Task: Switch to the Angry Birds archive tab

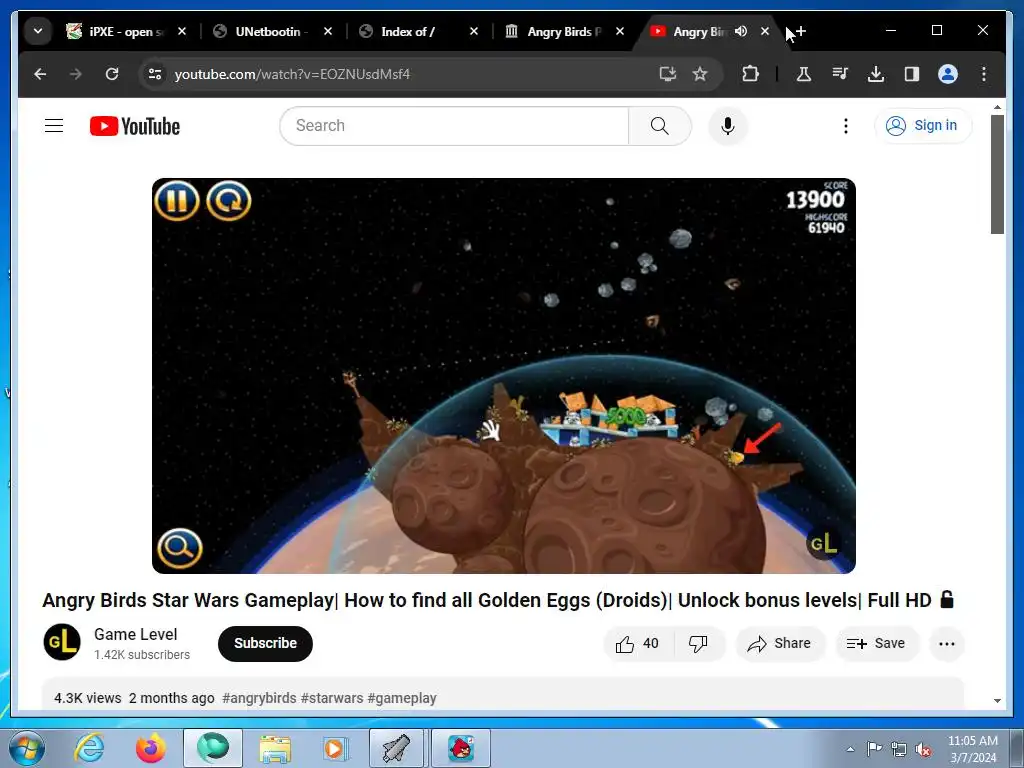Action: (565, 31)
